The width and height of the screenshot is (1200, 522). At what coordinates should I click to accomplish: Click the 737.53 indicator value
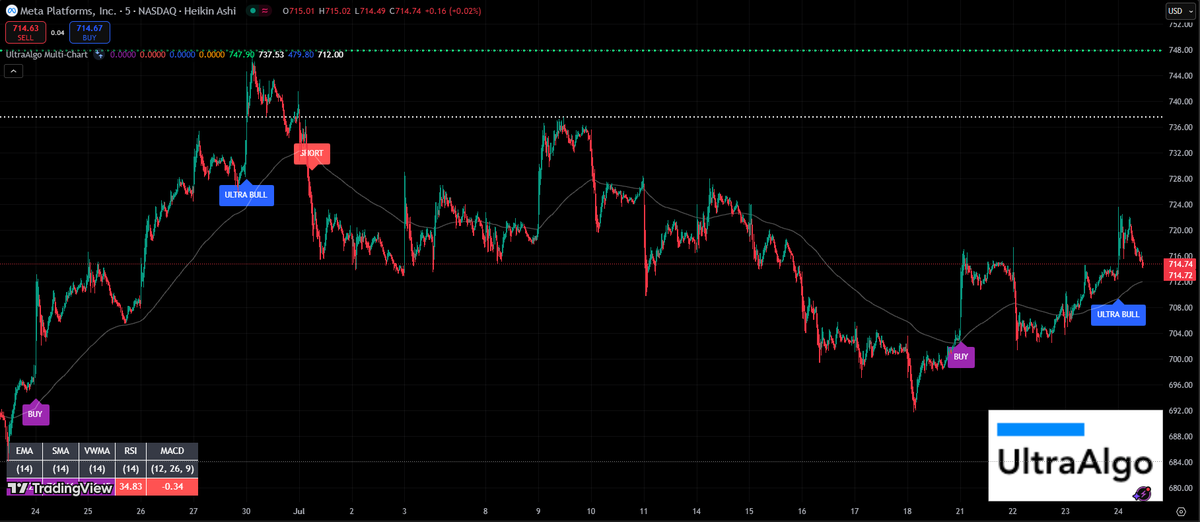pyautogui.click(x=271, y=54)
